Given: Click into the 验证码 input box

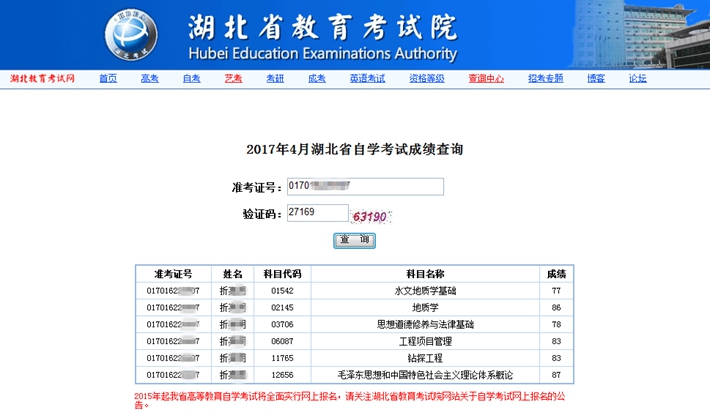Looking at the screenshot, I should (x=316, y=212).
